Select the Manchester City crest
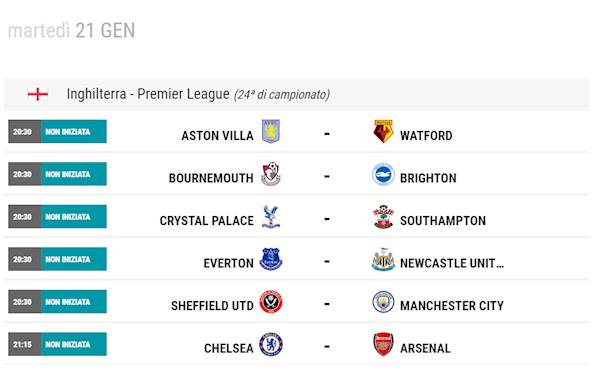 pyautogui.click(x=383, y=302)
